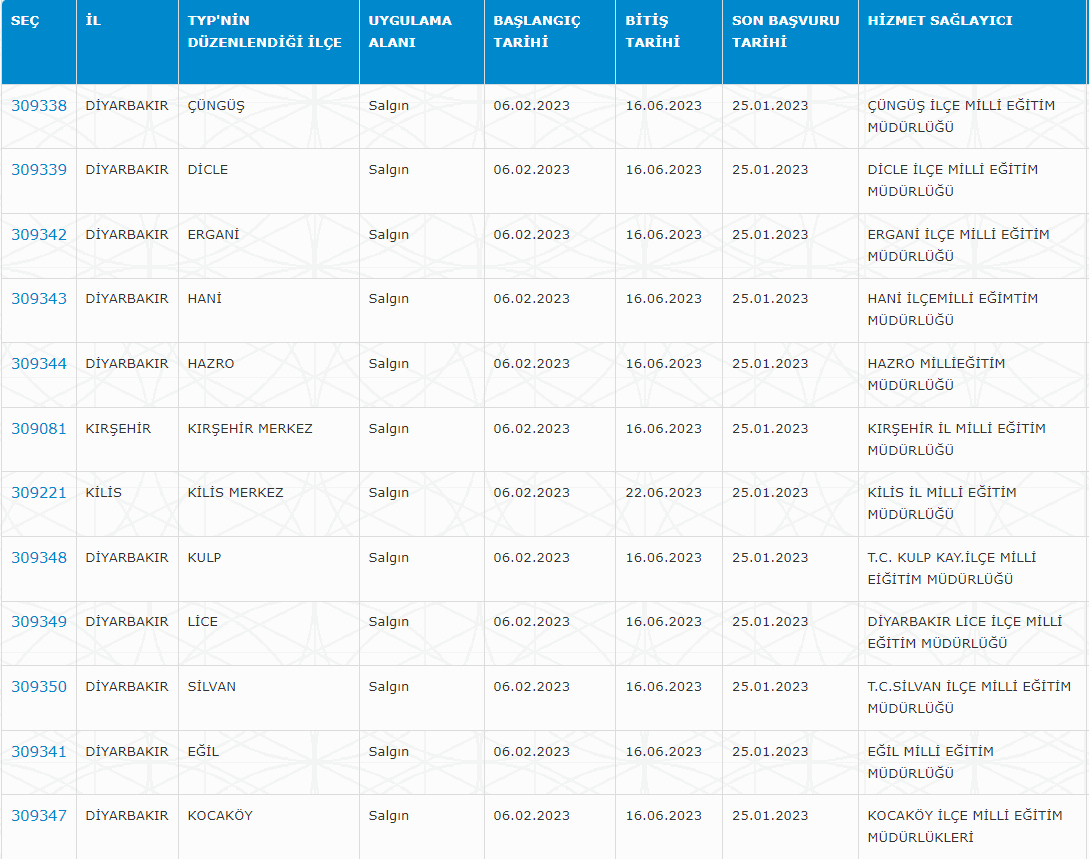Click 25.01.2023 in the SİLVAN row
The image size is (1089, 859).
pyautogui.click(x=770, y=687)
